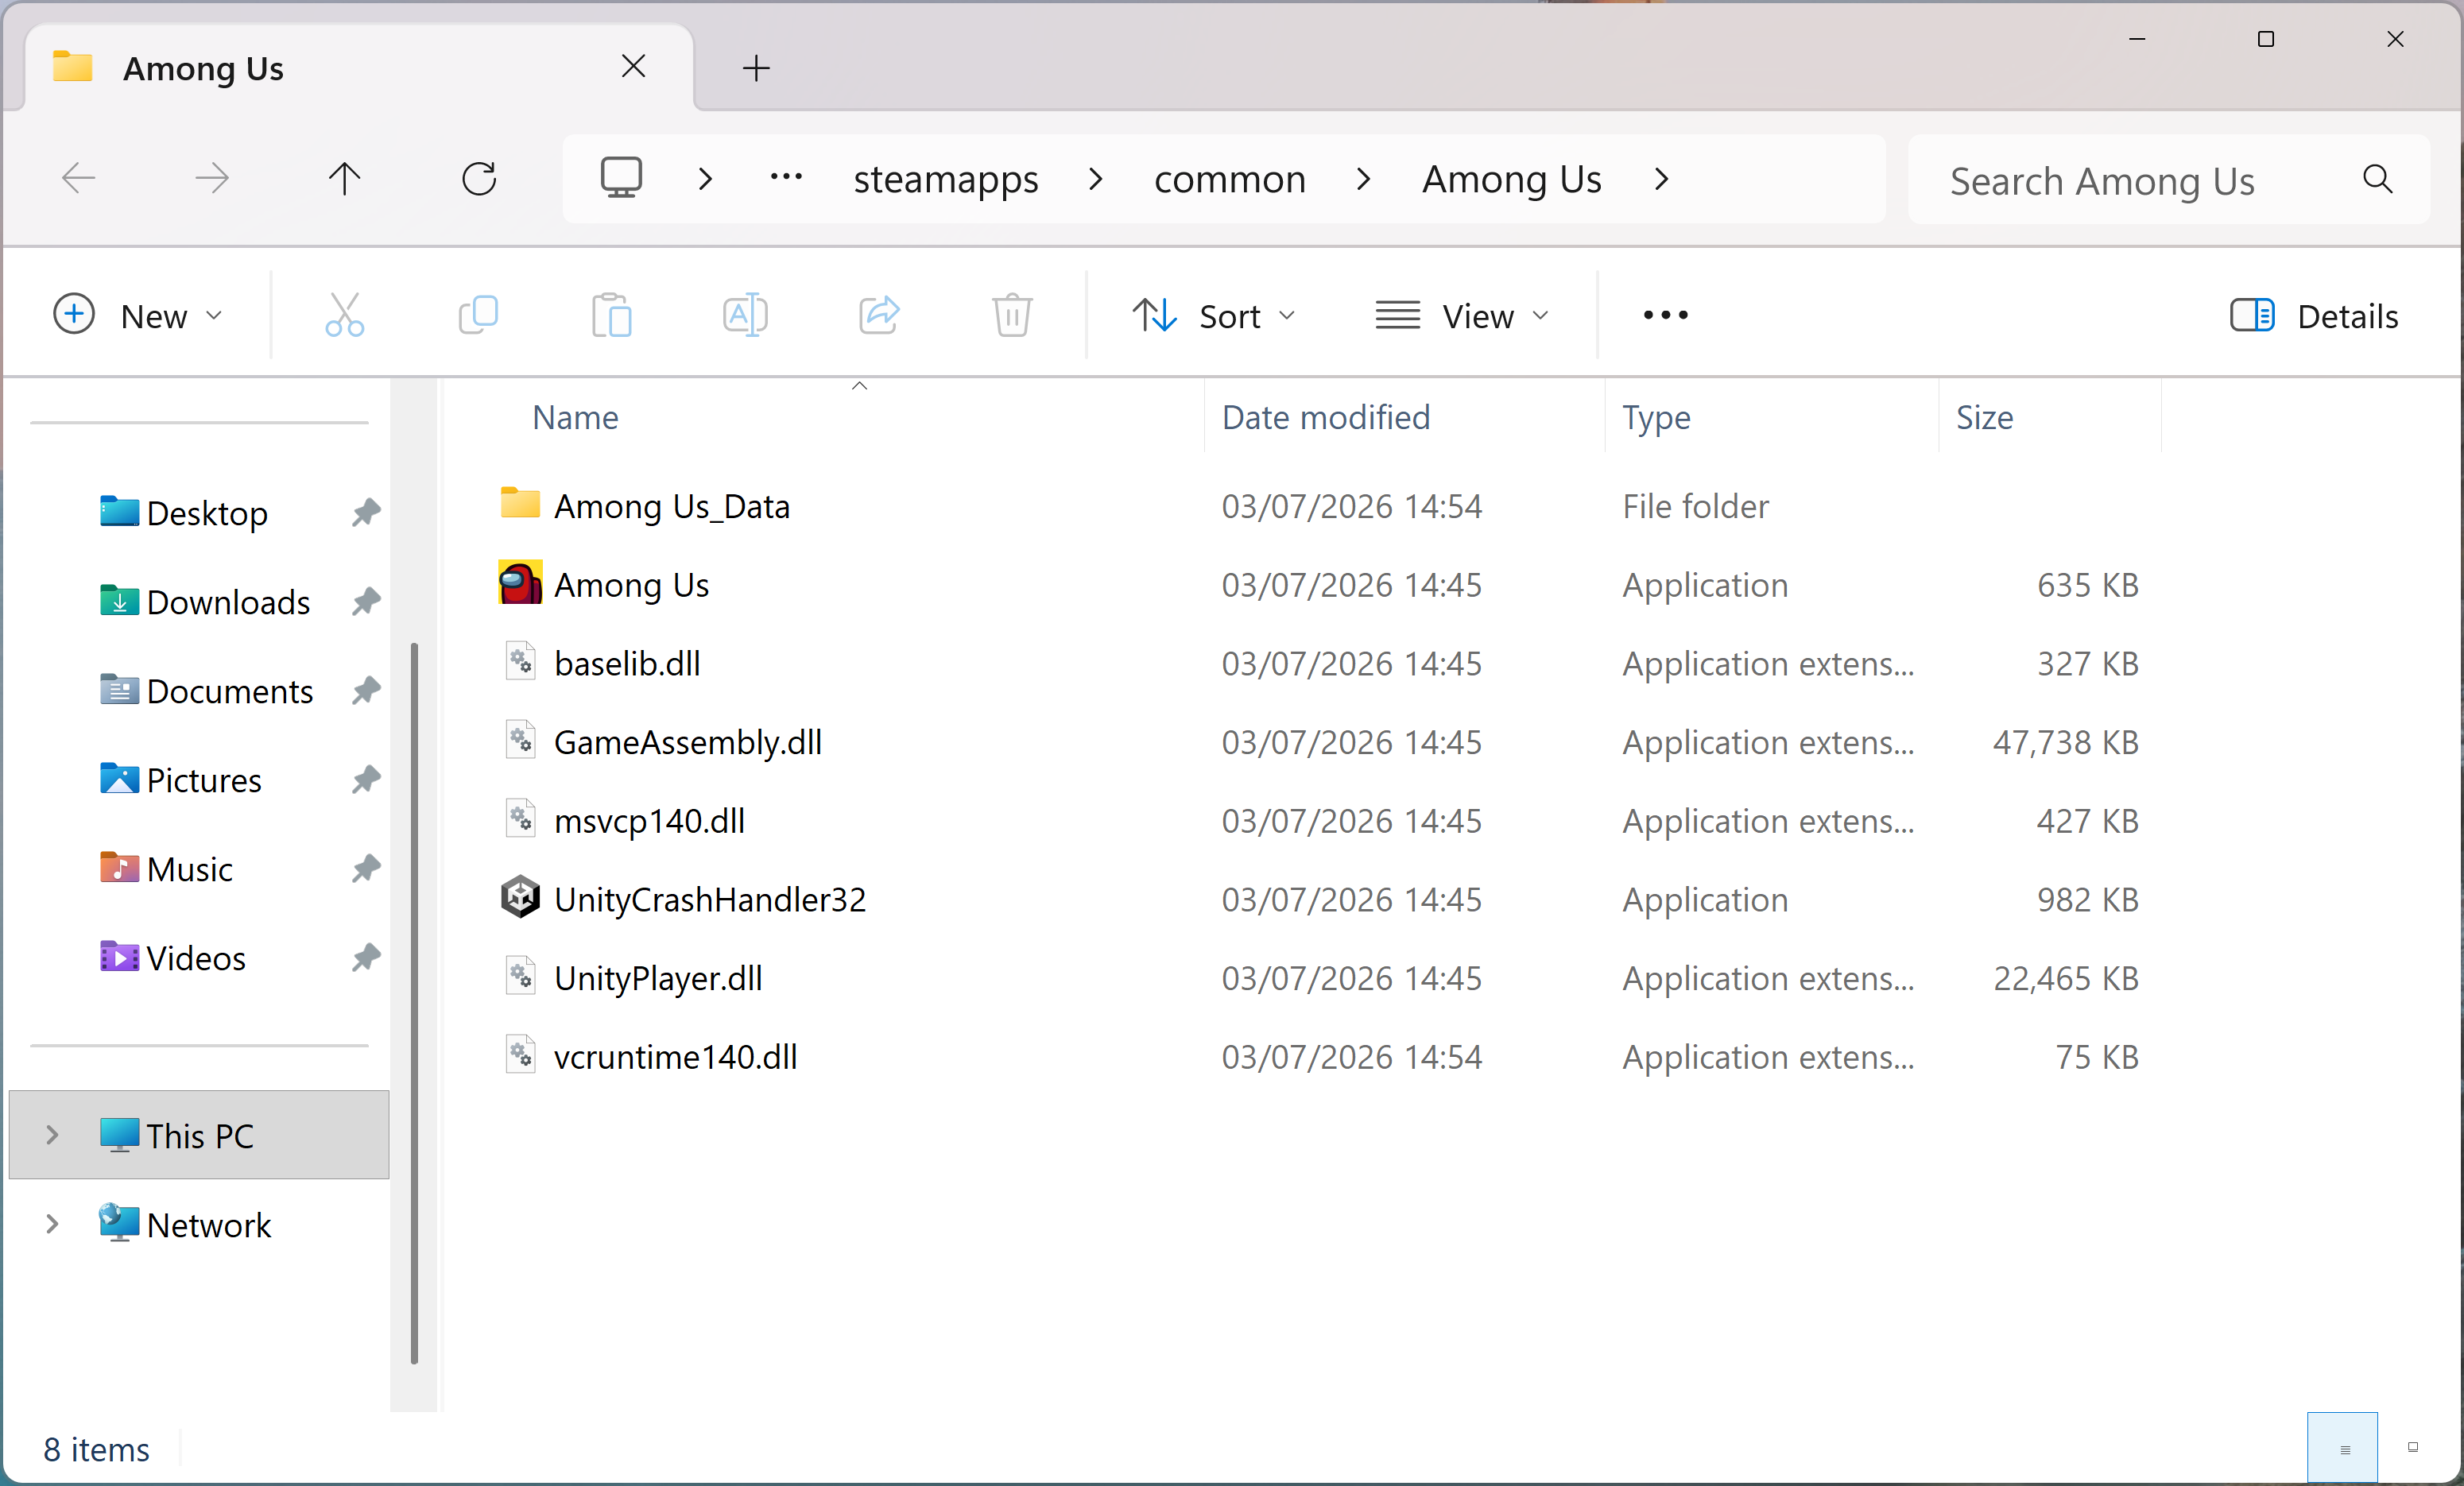Toggle the Details pane
Viewport: 2464px width, 1486px height.
2314,316
